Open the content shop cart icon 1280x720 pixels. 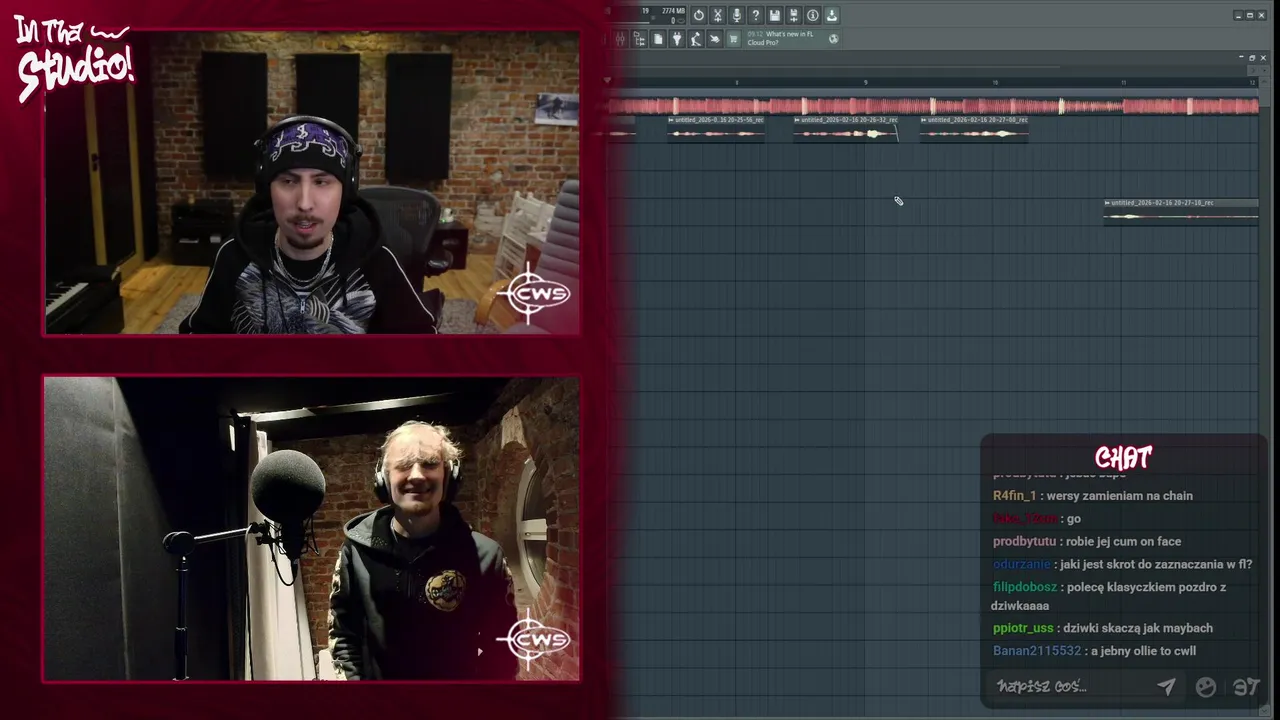click(733, 39)
